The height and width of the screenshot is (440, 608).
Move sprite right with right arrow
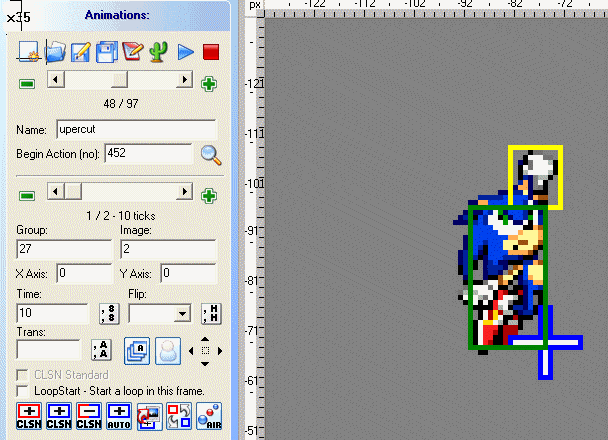(220, 351)
